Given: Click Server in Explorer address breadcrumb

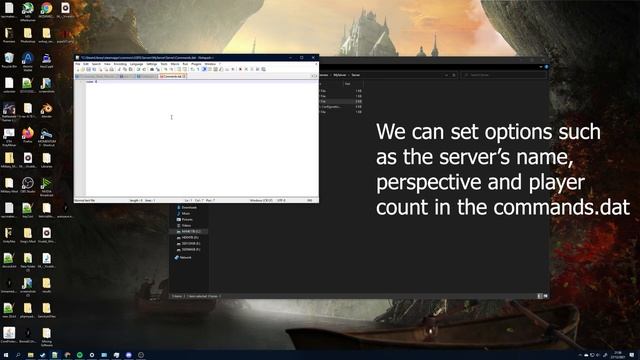Looking at the screenshot, I should [356, 75].
